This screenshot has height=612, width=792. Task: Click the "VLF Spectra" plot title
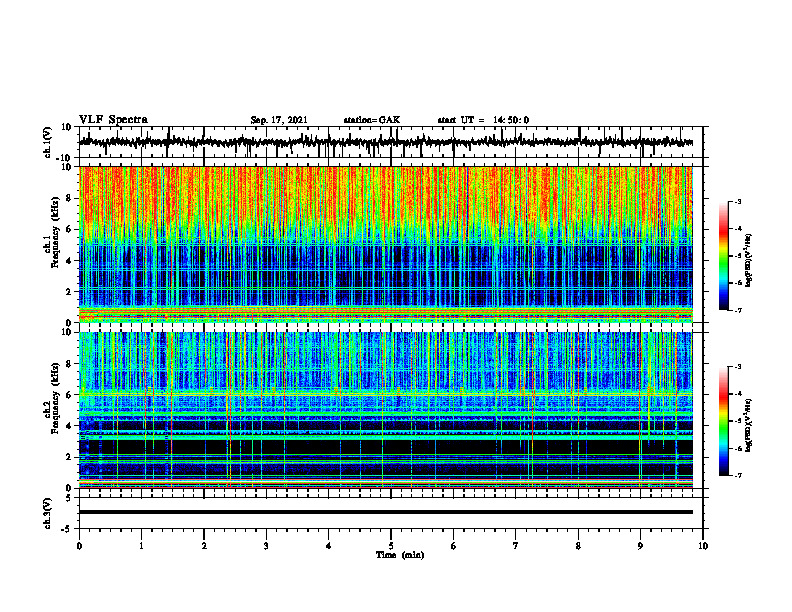113,120
